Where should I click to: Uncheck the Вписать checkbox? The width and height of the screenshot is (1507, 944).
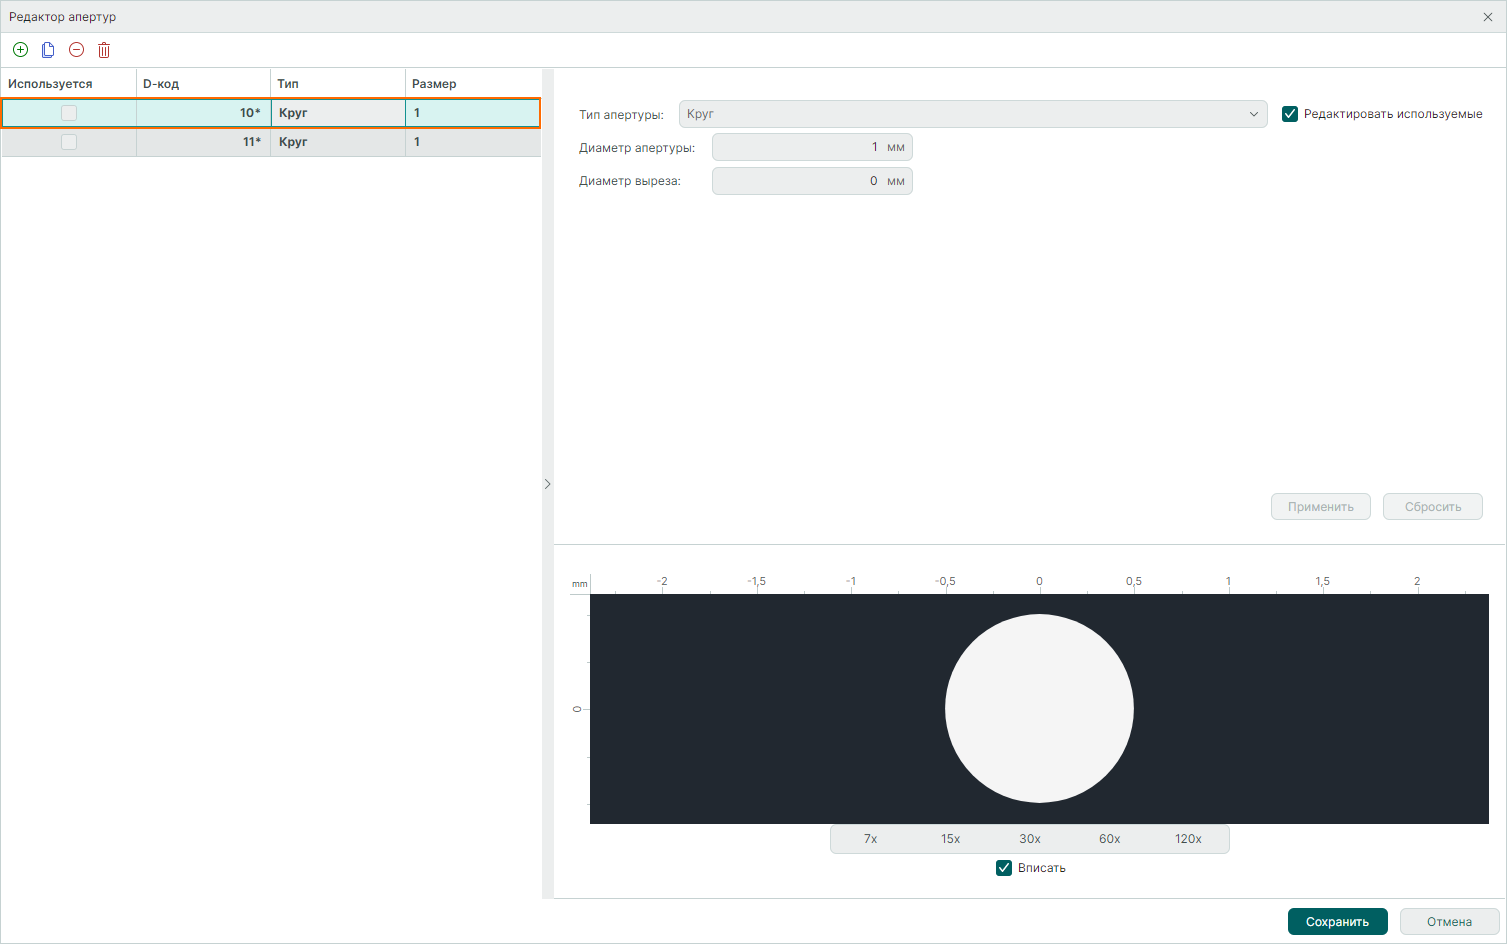pos(1004,868)
